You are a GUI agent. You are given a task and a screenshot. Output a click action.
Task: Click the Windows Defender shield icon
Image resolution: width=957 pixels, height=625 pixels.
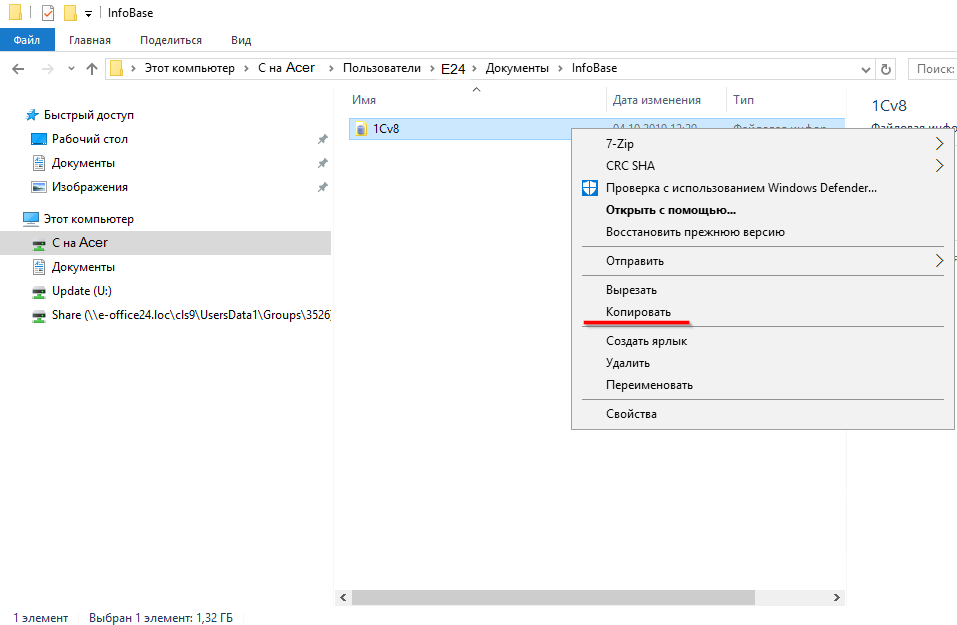[590, 188]
